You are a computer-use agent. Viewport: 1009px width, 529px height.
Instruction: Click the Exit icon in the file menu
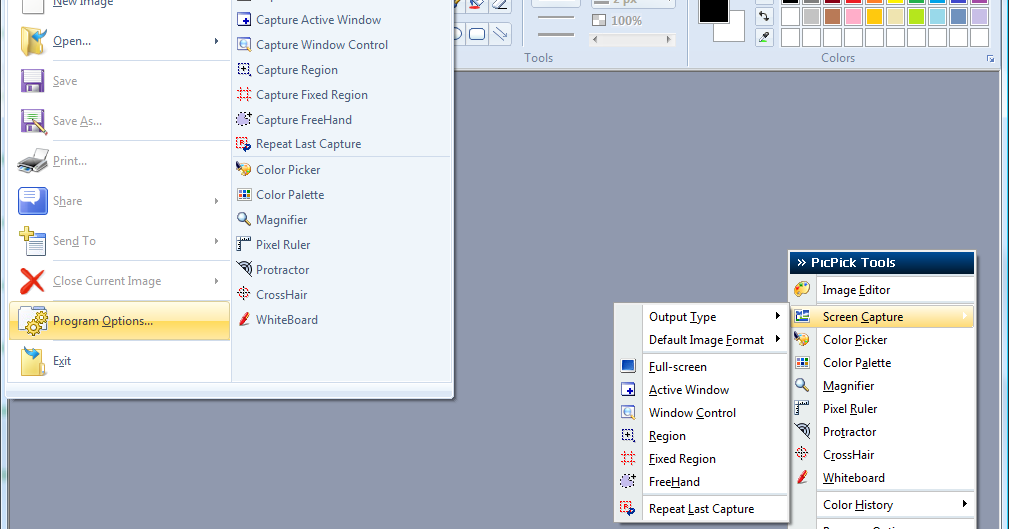click(33, 361)
